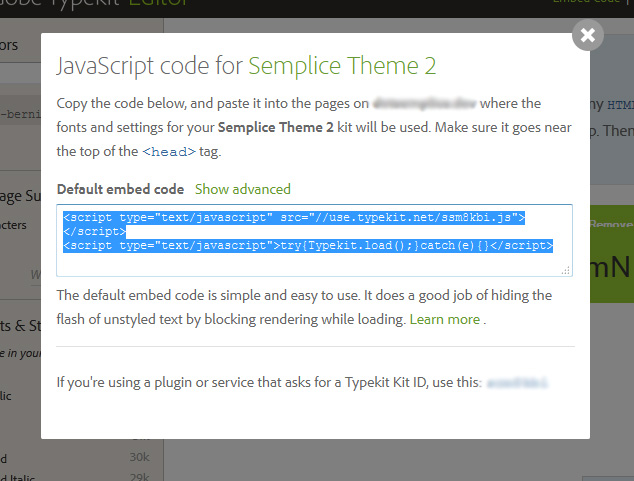Click the Semplice Theme 2 title text
This screenshot has width=634, height=481.
pyautogui.click(x=342, y=67)
